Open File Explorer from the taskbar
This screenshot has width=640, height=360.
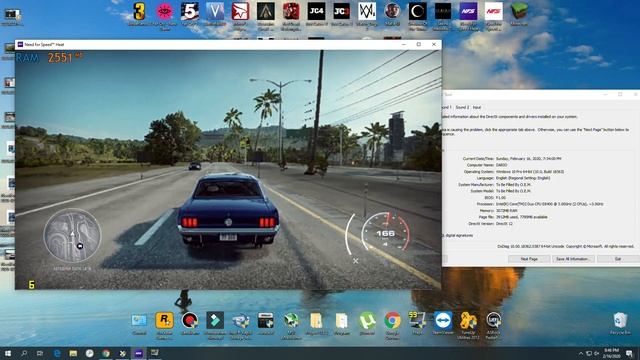point(73,353)
